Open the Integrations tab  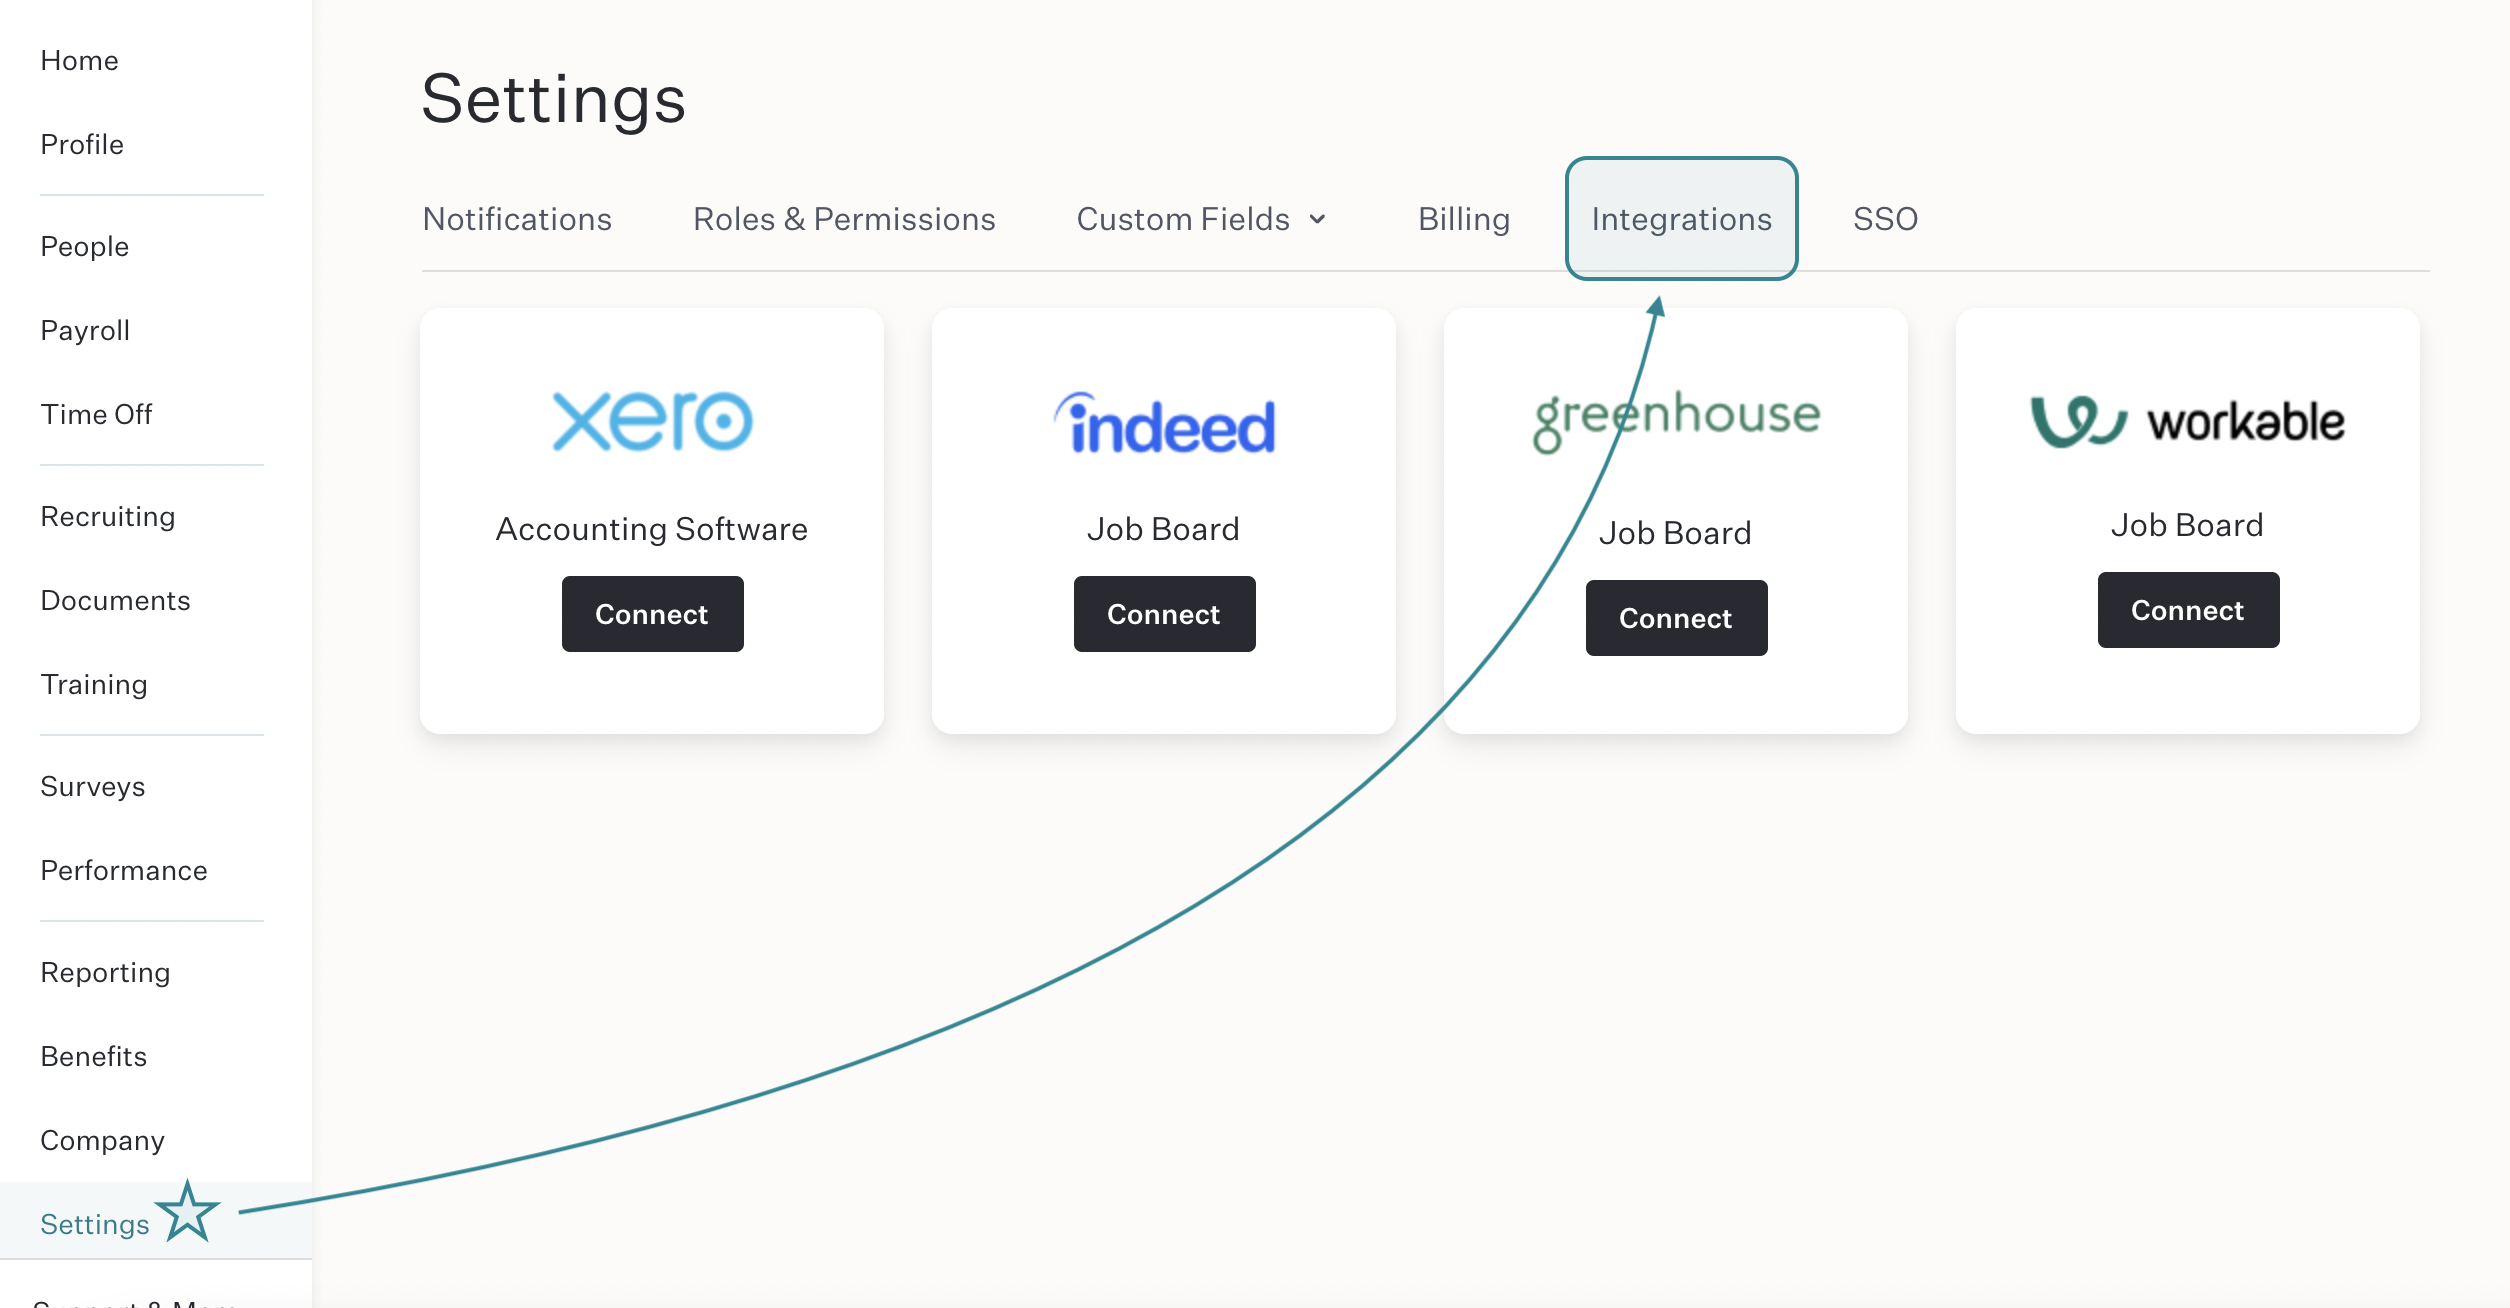pos(1681,219)
